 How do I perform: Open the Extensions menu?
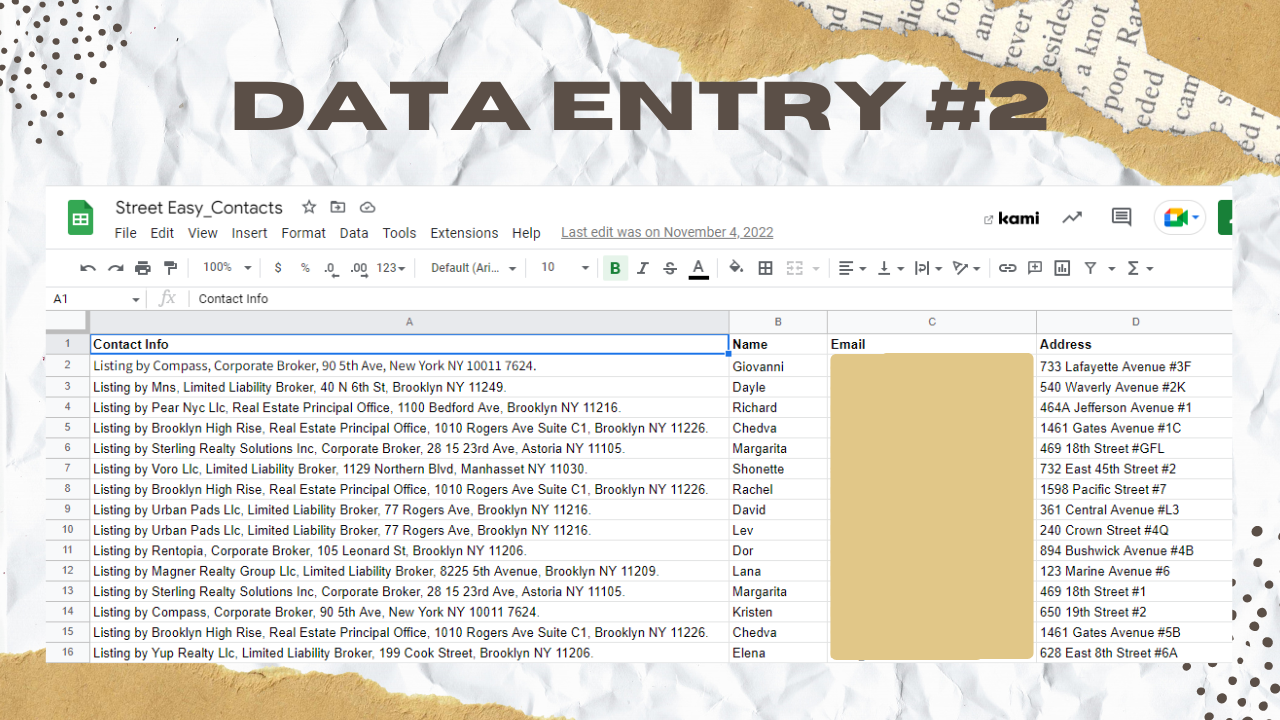[x=464, y=233]
